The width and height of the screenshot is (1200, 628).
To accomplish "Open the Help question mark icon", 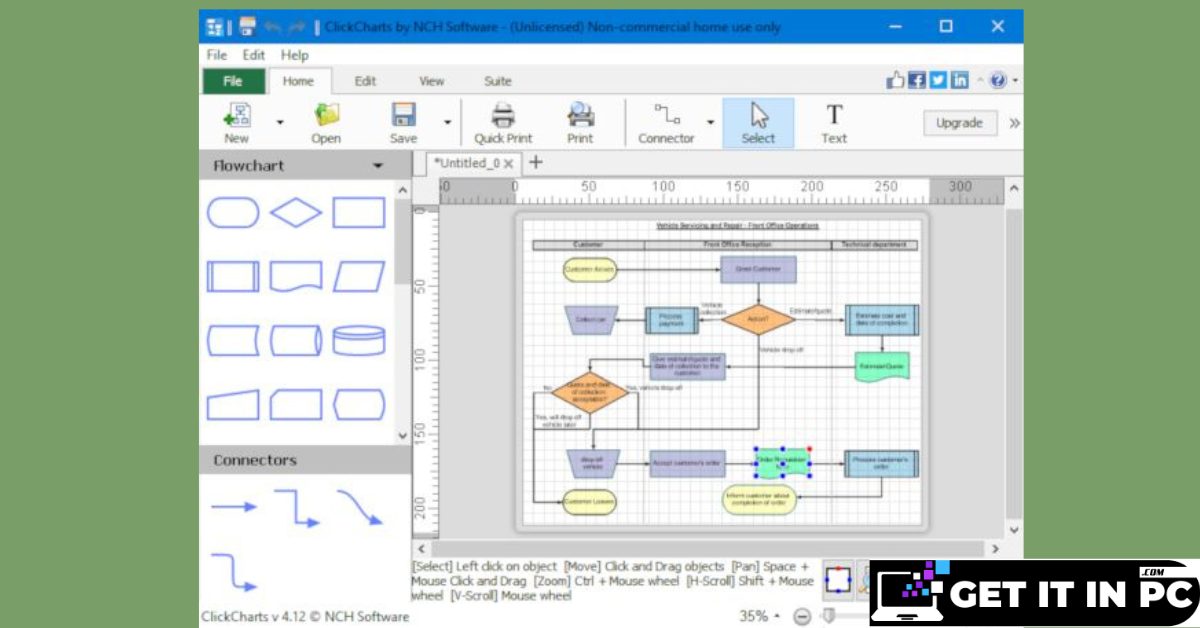I will tap(998, 81).
